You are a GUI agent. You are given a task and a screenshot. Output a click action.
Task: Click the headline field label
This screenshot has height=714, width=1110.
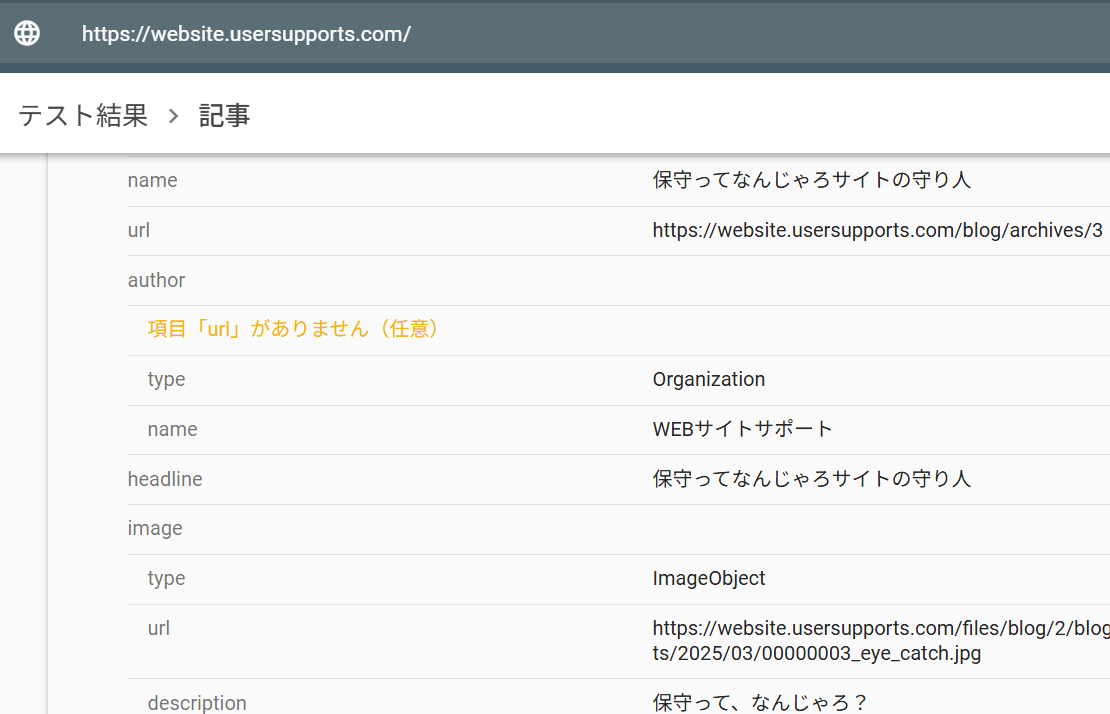(x=165, y=479)
